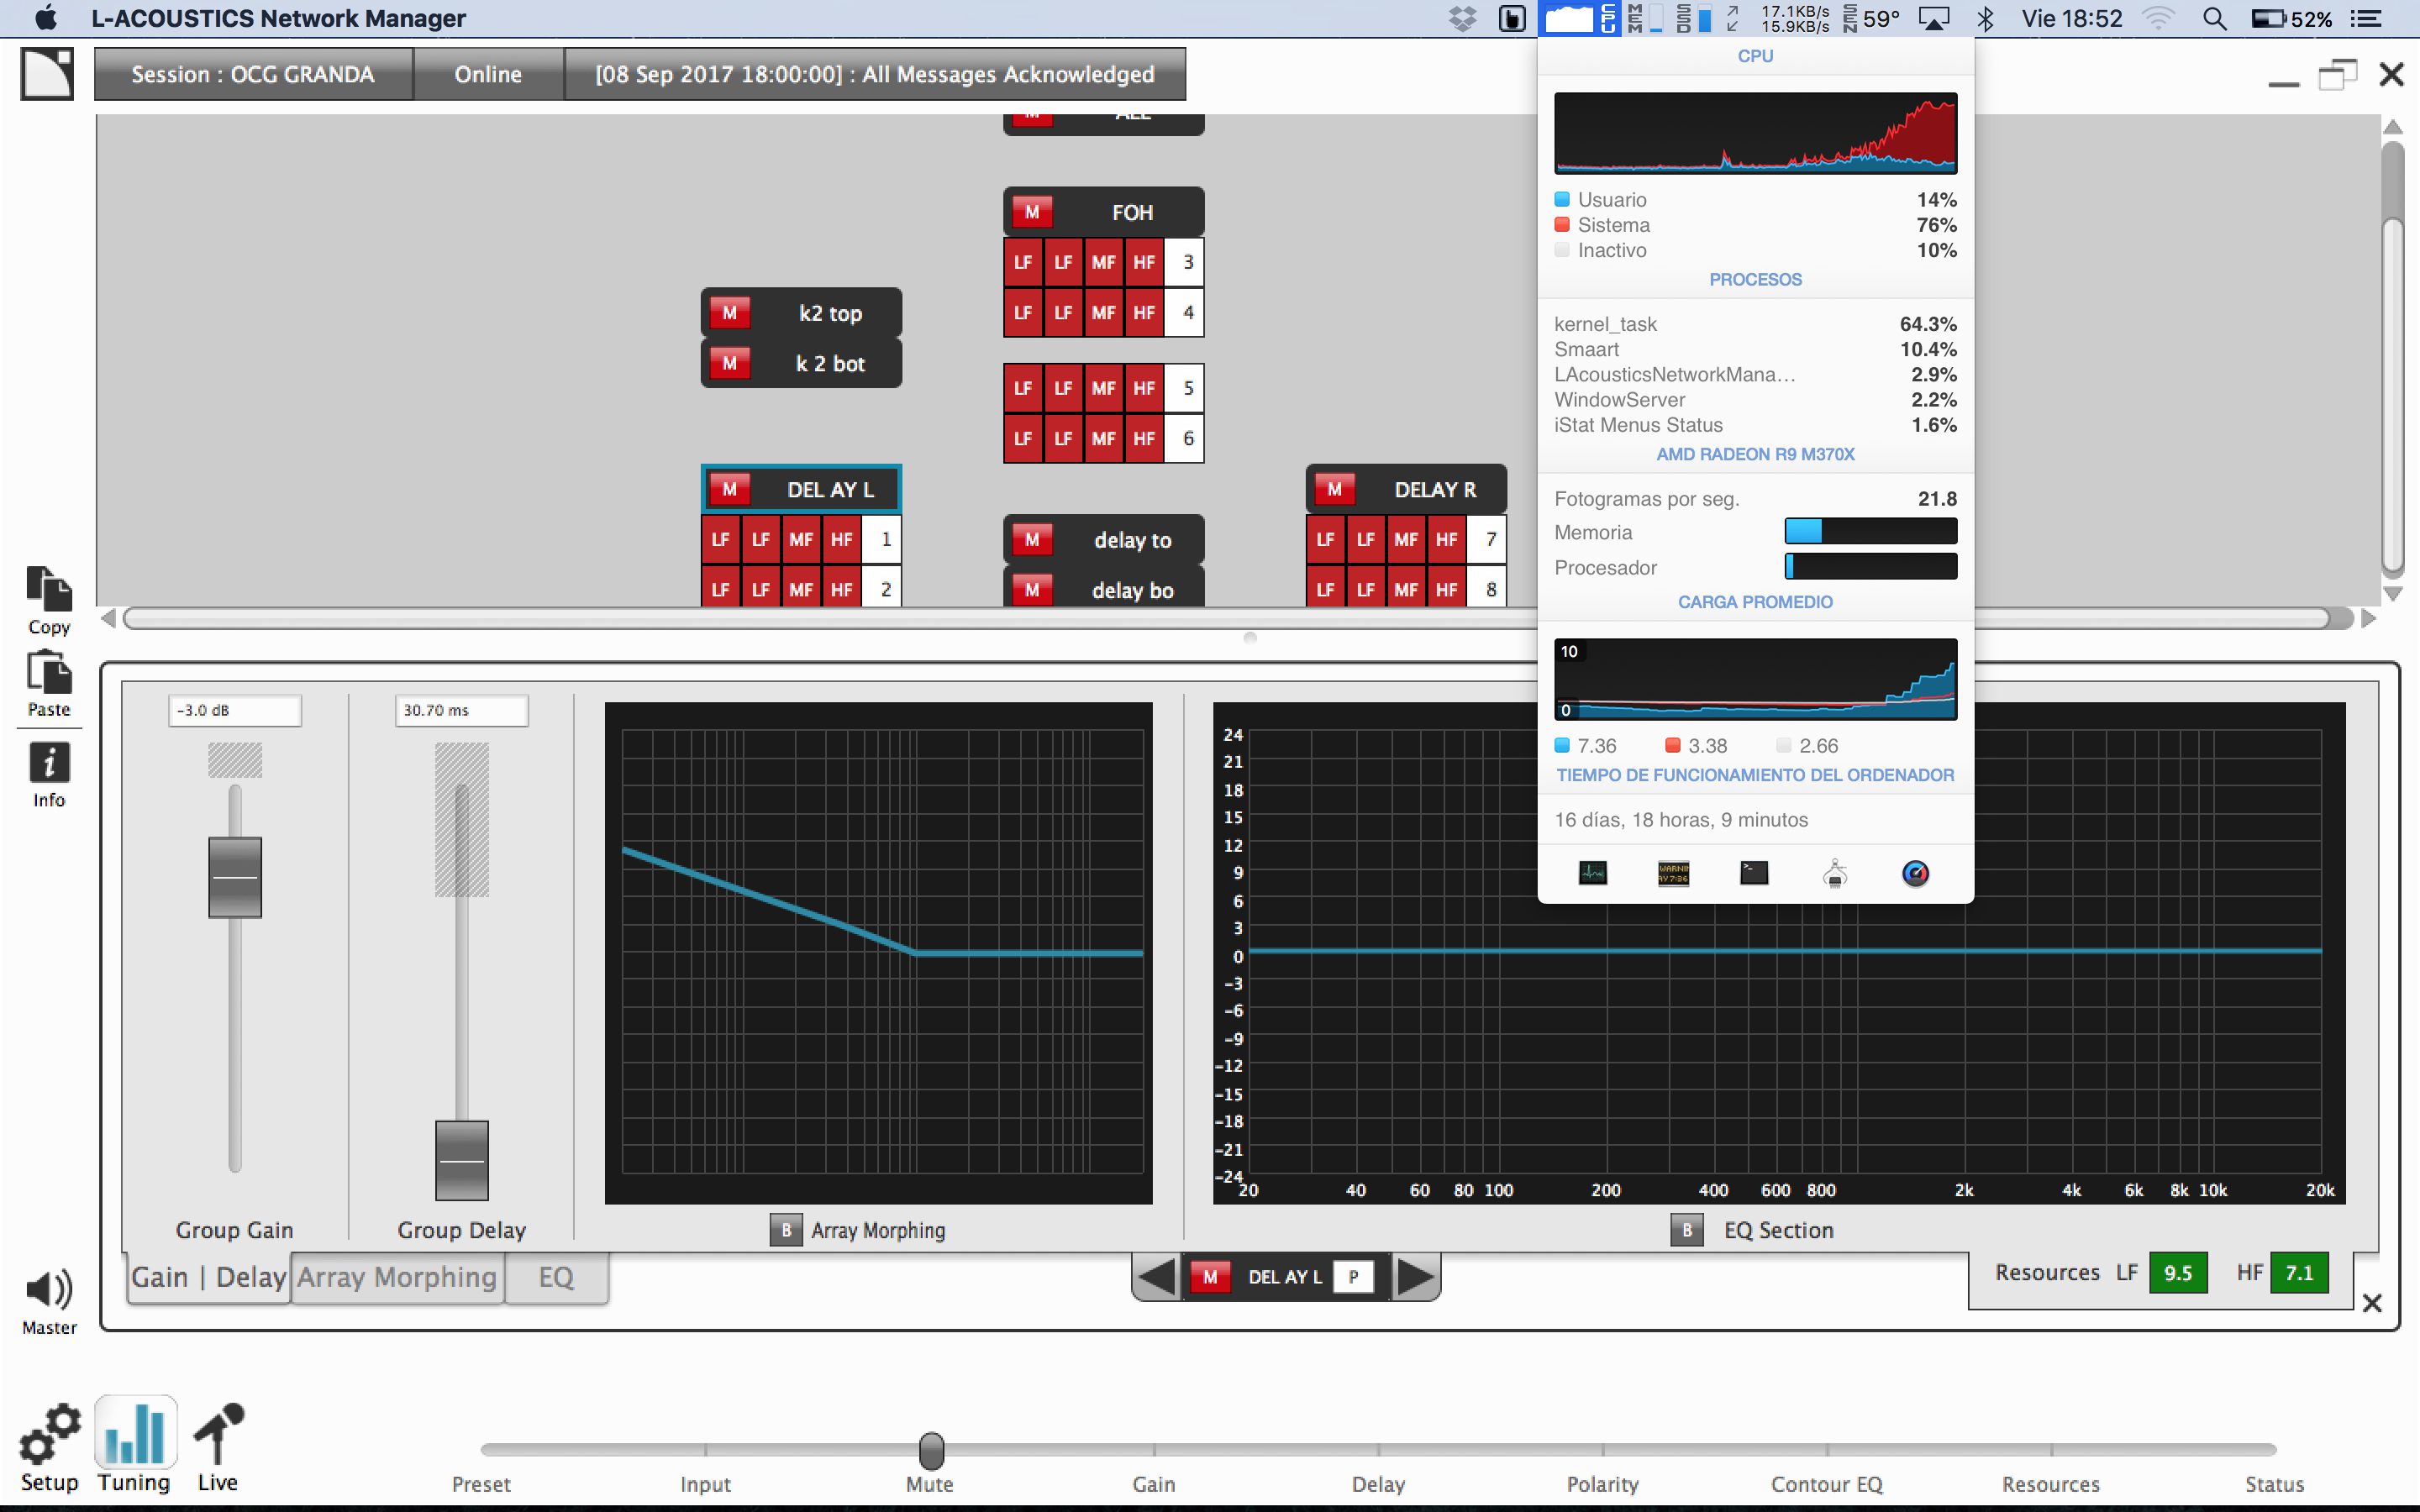2420x1512 pixels.
Task: Toggle mute on the DEL AY L group
Action: click(729, 489)
